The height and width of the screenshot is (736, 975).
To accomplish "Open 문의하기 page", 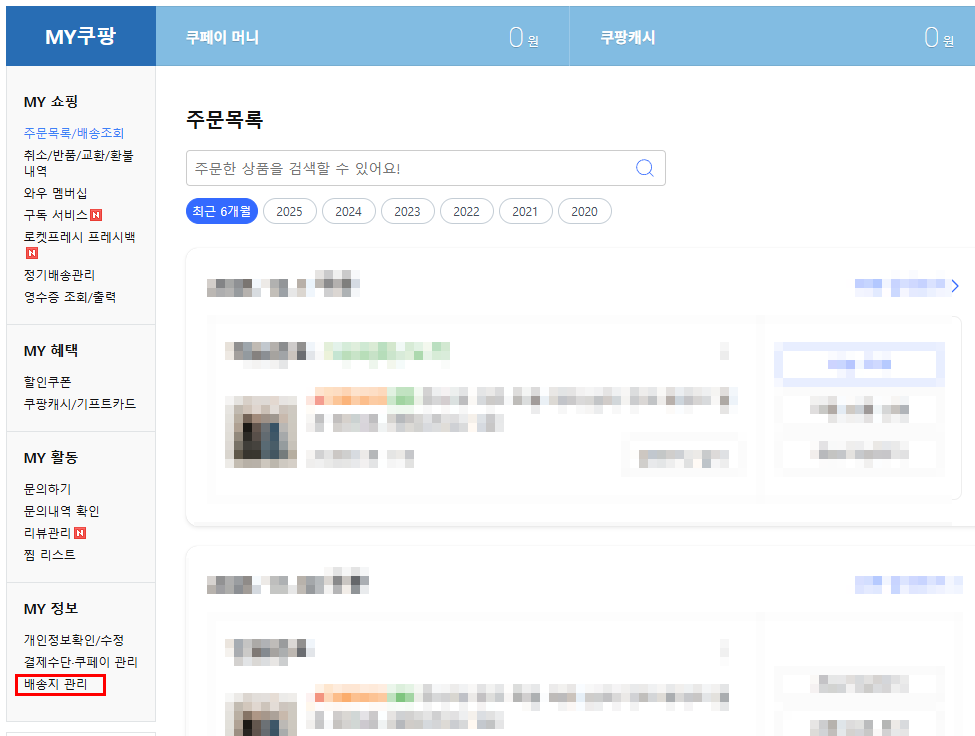I will (47, 489).
